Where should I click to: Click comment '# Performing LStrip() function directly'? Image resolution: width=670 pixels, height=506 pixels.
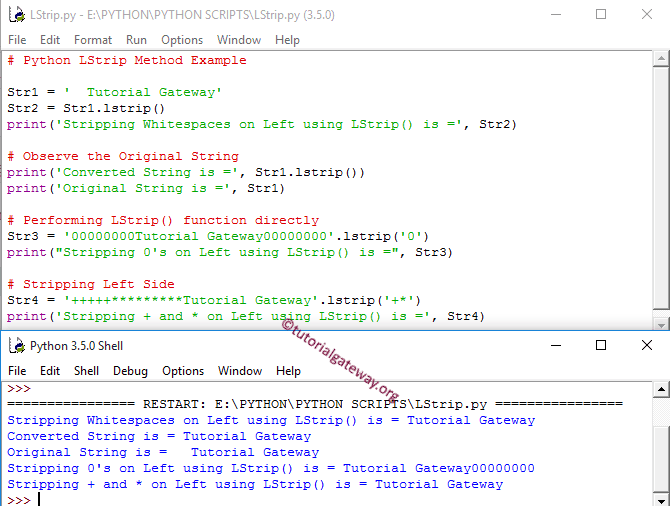click(x=163, y=221)
